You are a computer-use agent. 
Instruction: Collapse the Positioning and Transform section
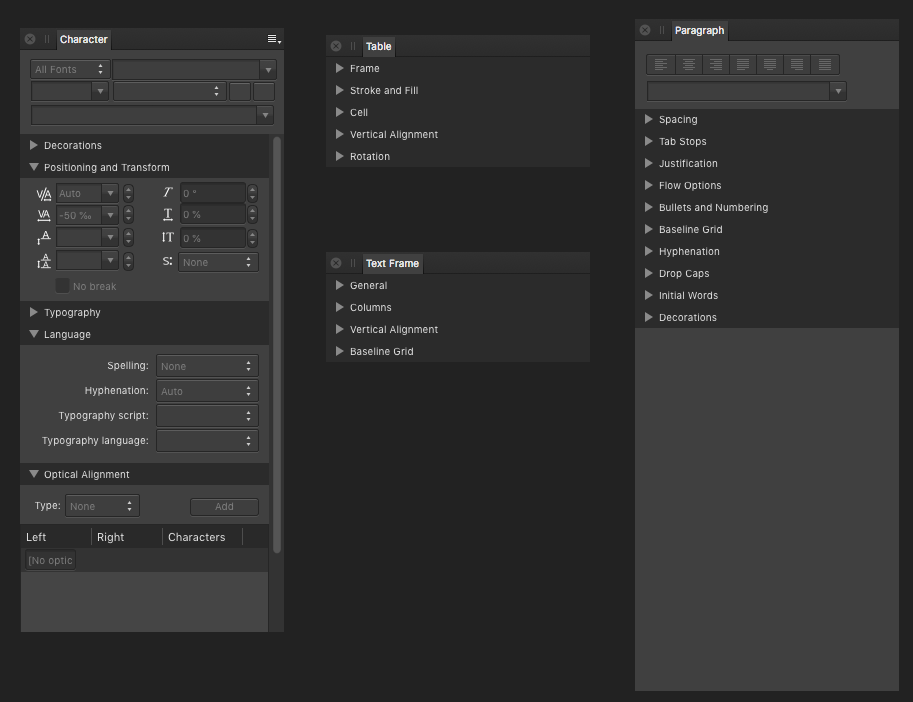tap(34, 167)
